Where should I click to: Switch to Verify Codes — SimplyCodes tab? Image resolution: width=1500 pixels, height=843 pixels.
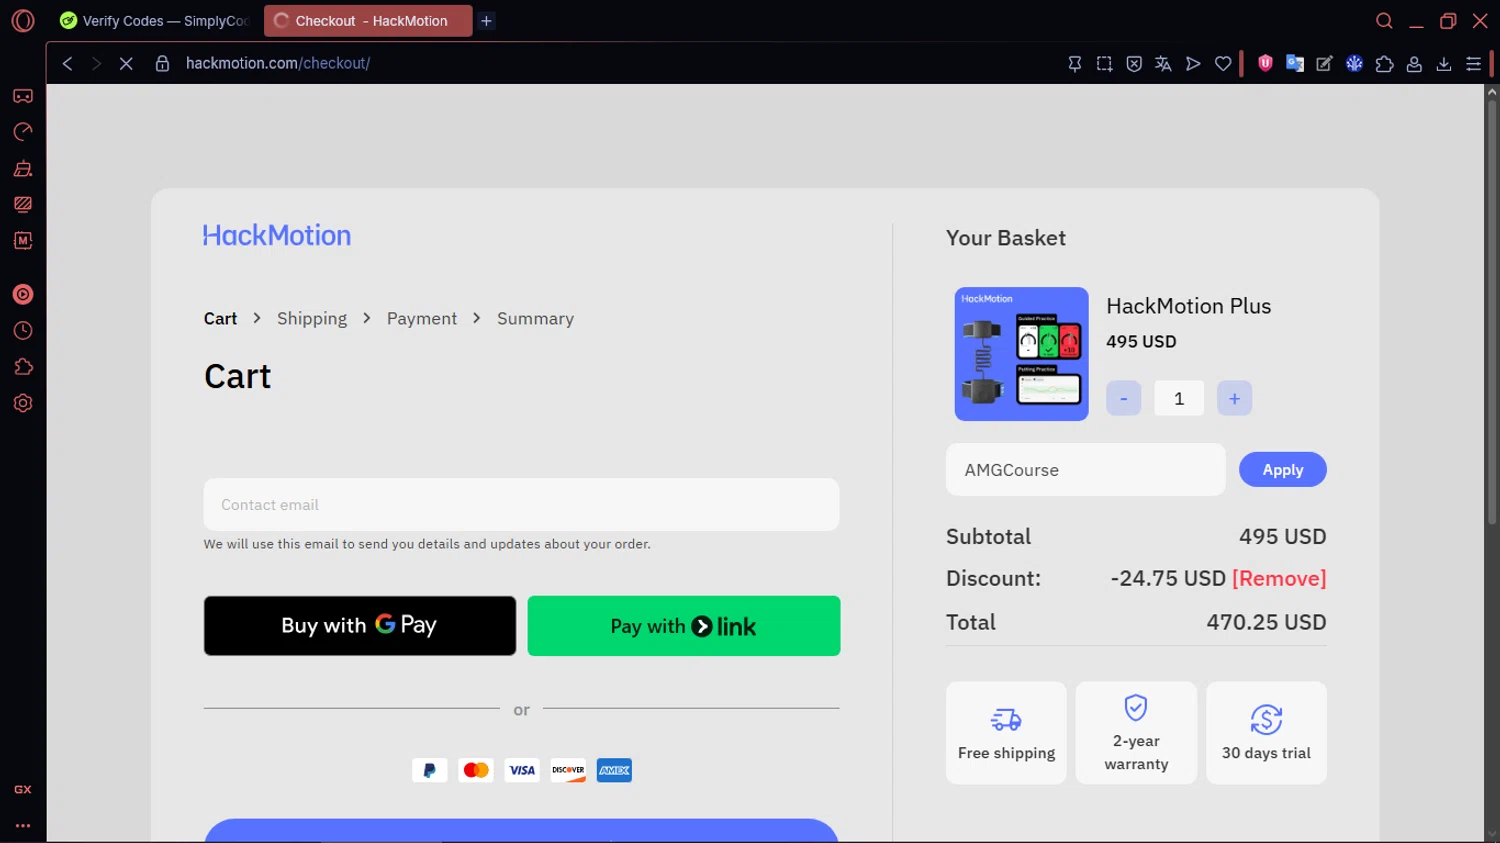(x=155, y=21)
